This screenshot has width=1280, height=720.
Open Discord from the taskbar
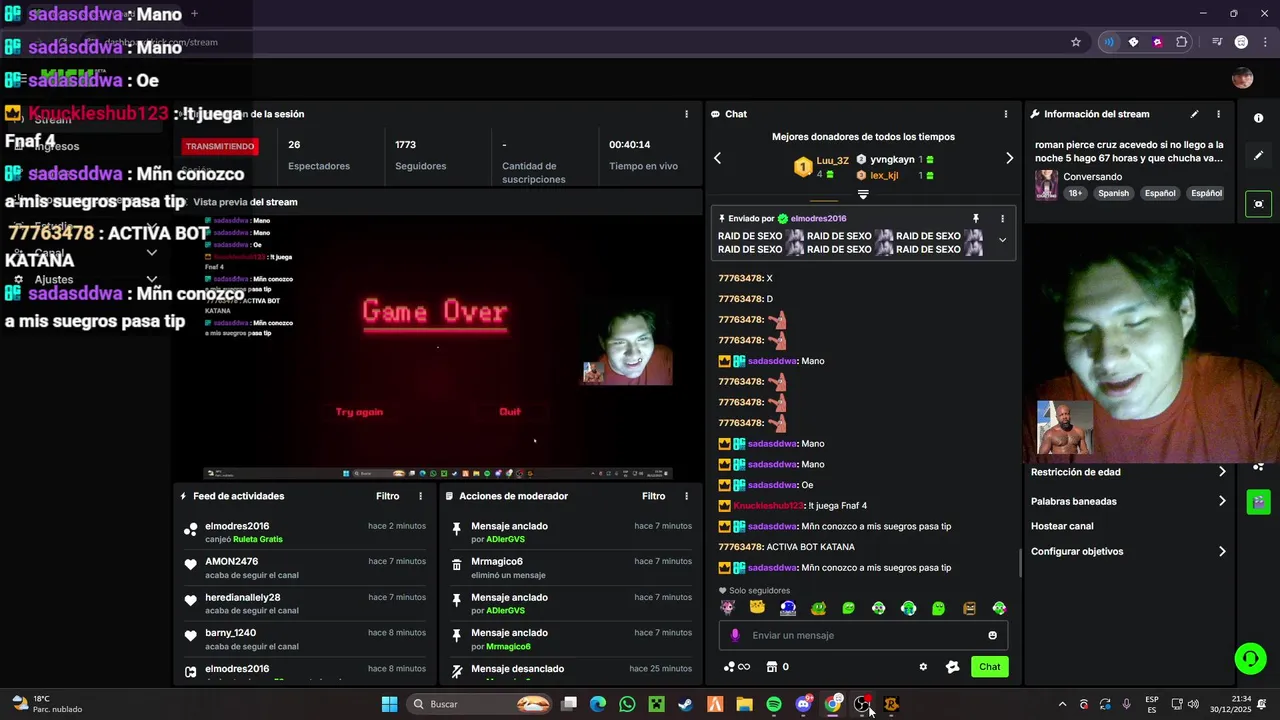[803, 704]
